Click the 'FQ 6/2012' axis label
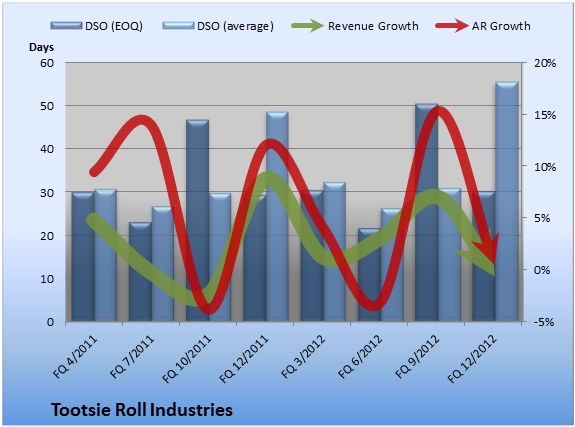 [x=360, y=357]
